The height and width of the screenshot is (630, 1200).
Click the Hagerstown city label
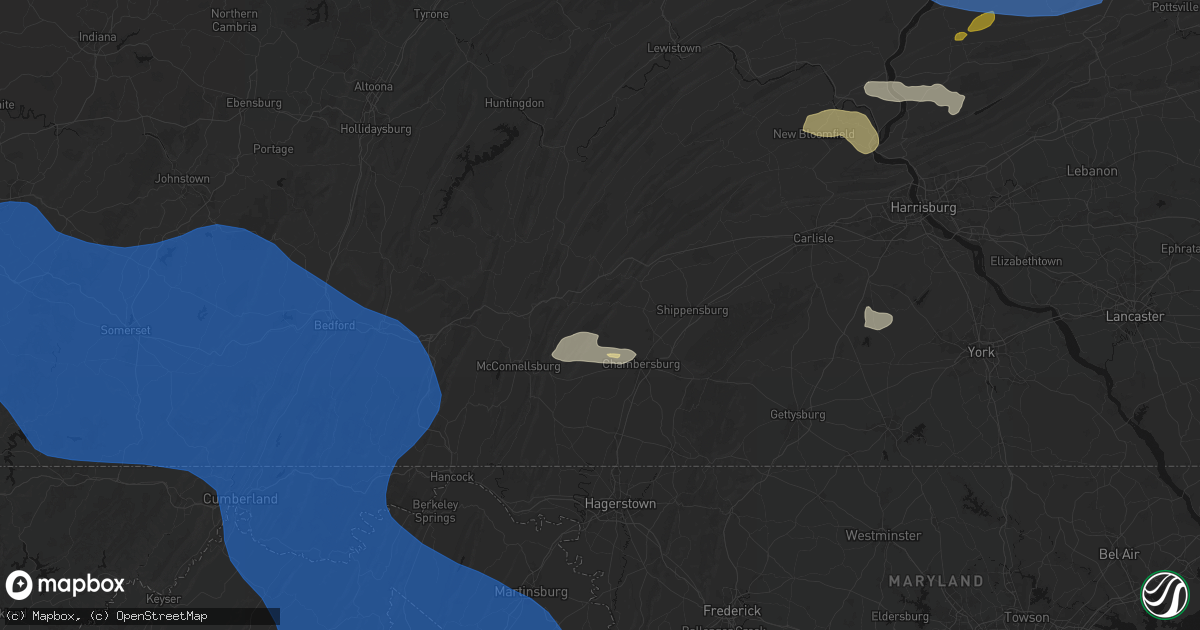[x=621, y=504]
